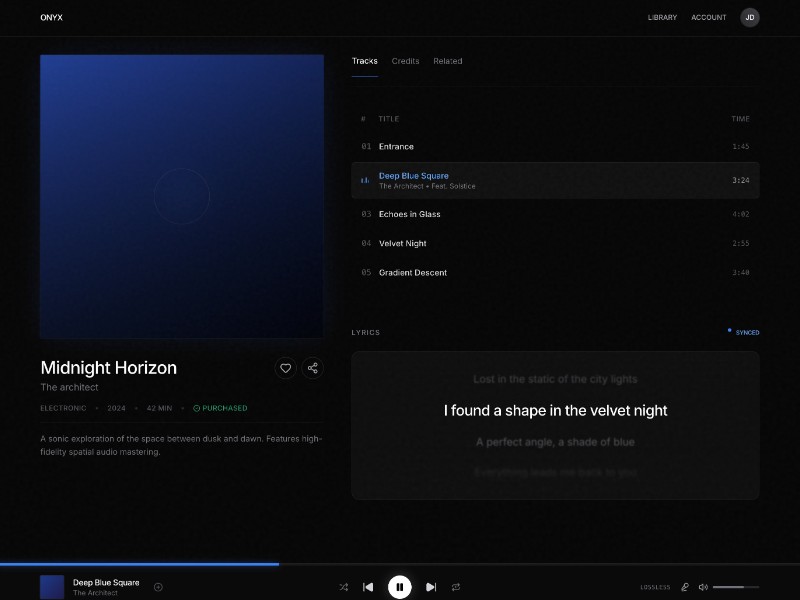Open the LIBRARY menu
800x600 pixels.
662,17
